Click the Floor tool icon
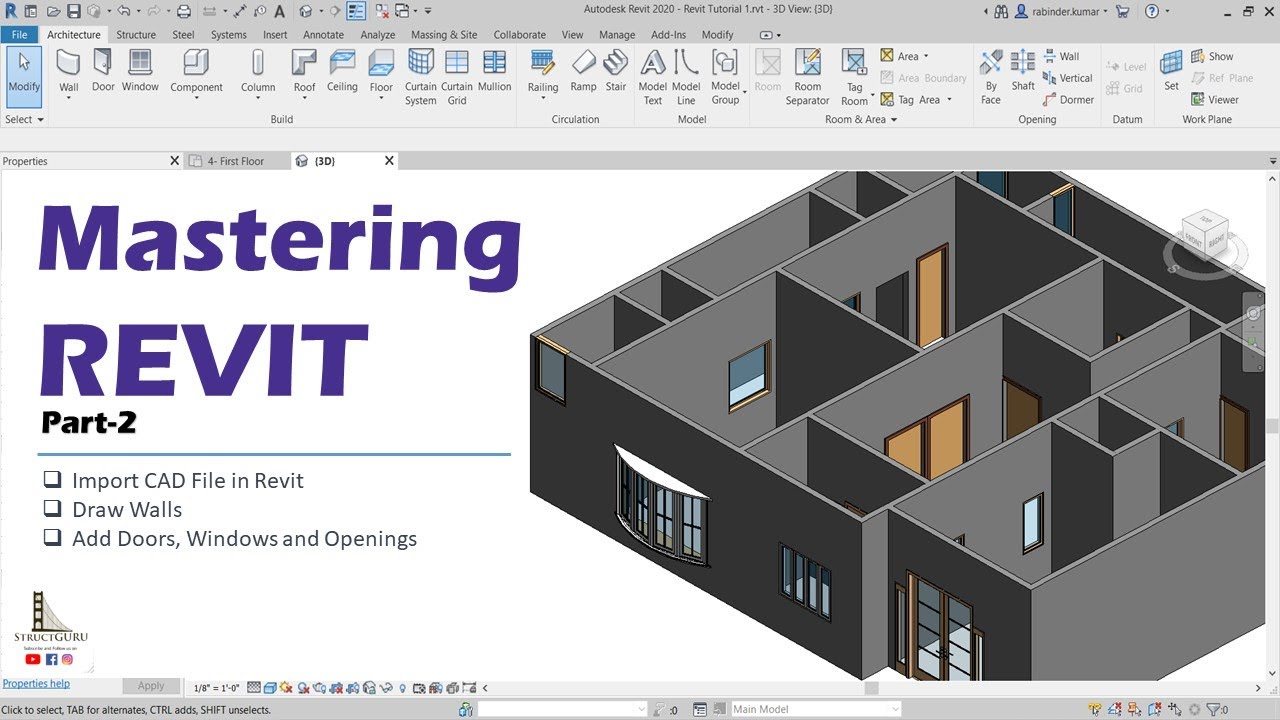 coord(381,63)
